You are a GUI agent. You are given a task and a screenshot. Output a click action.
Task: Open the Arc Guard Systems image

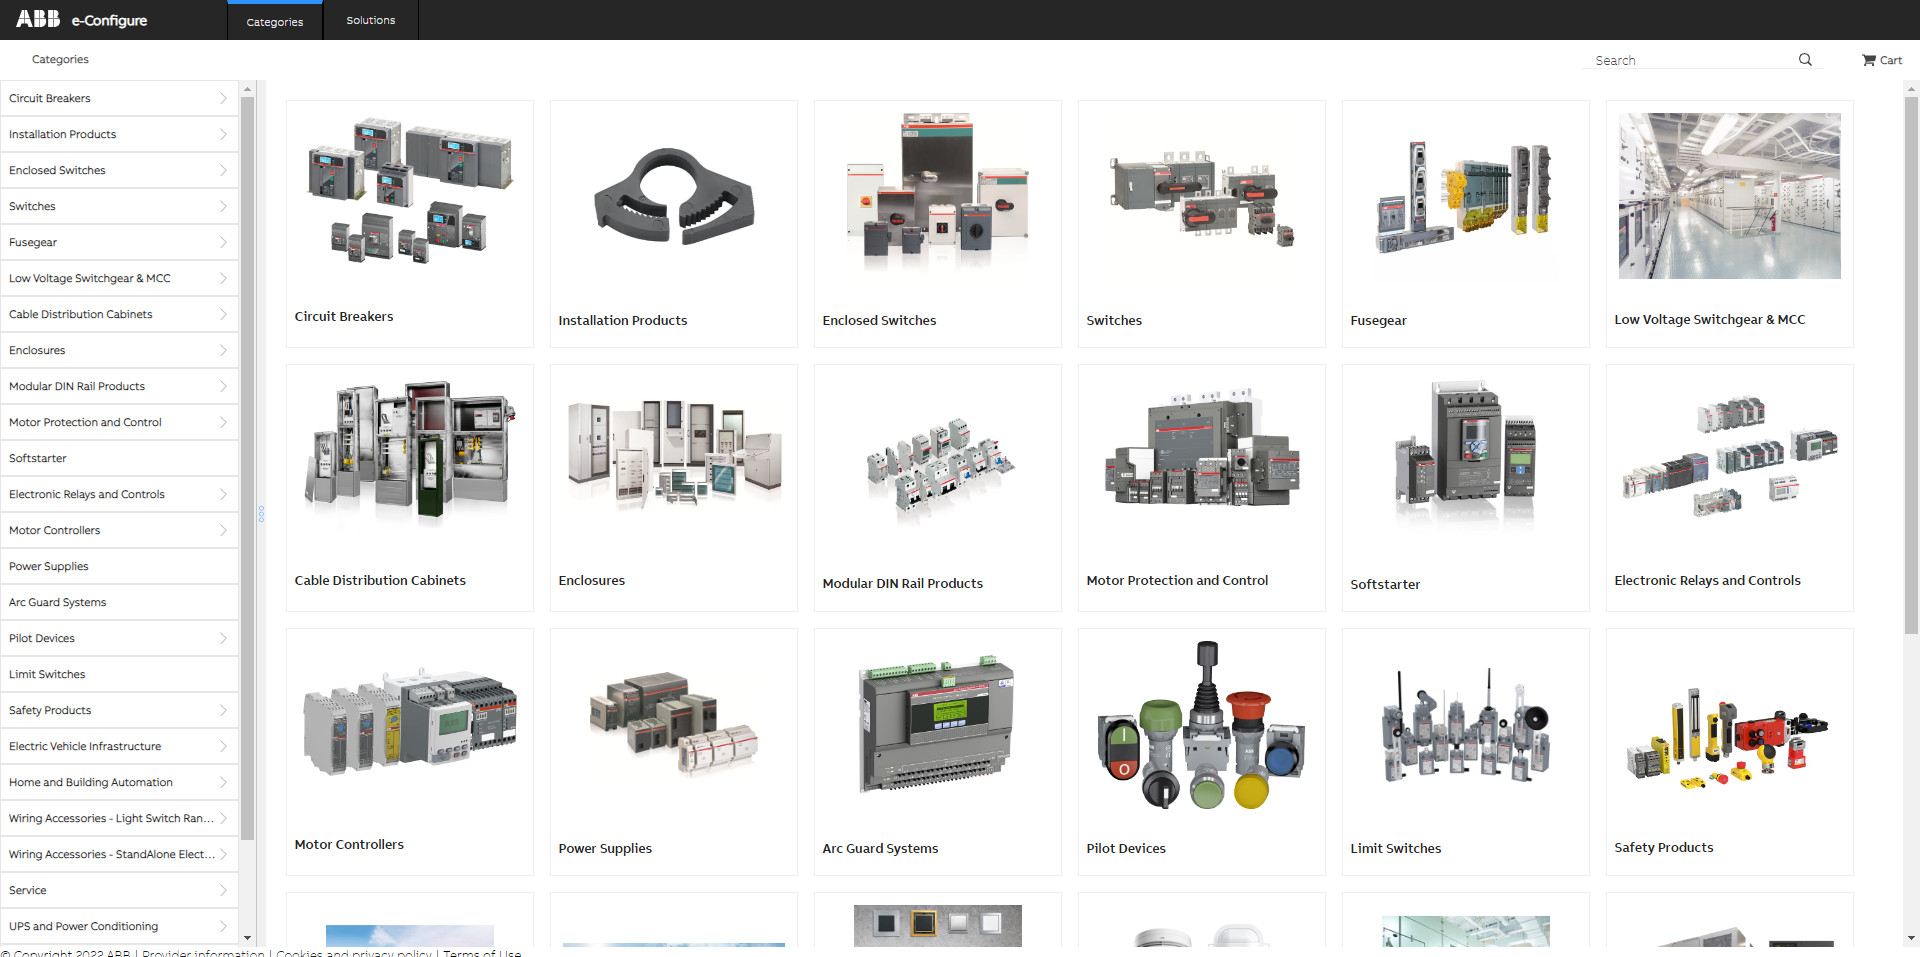tap(937, 727)
